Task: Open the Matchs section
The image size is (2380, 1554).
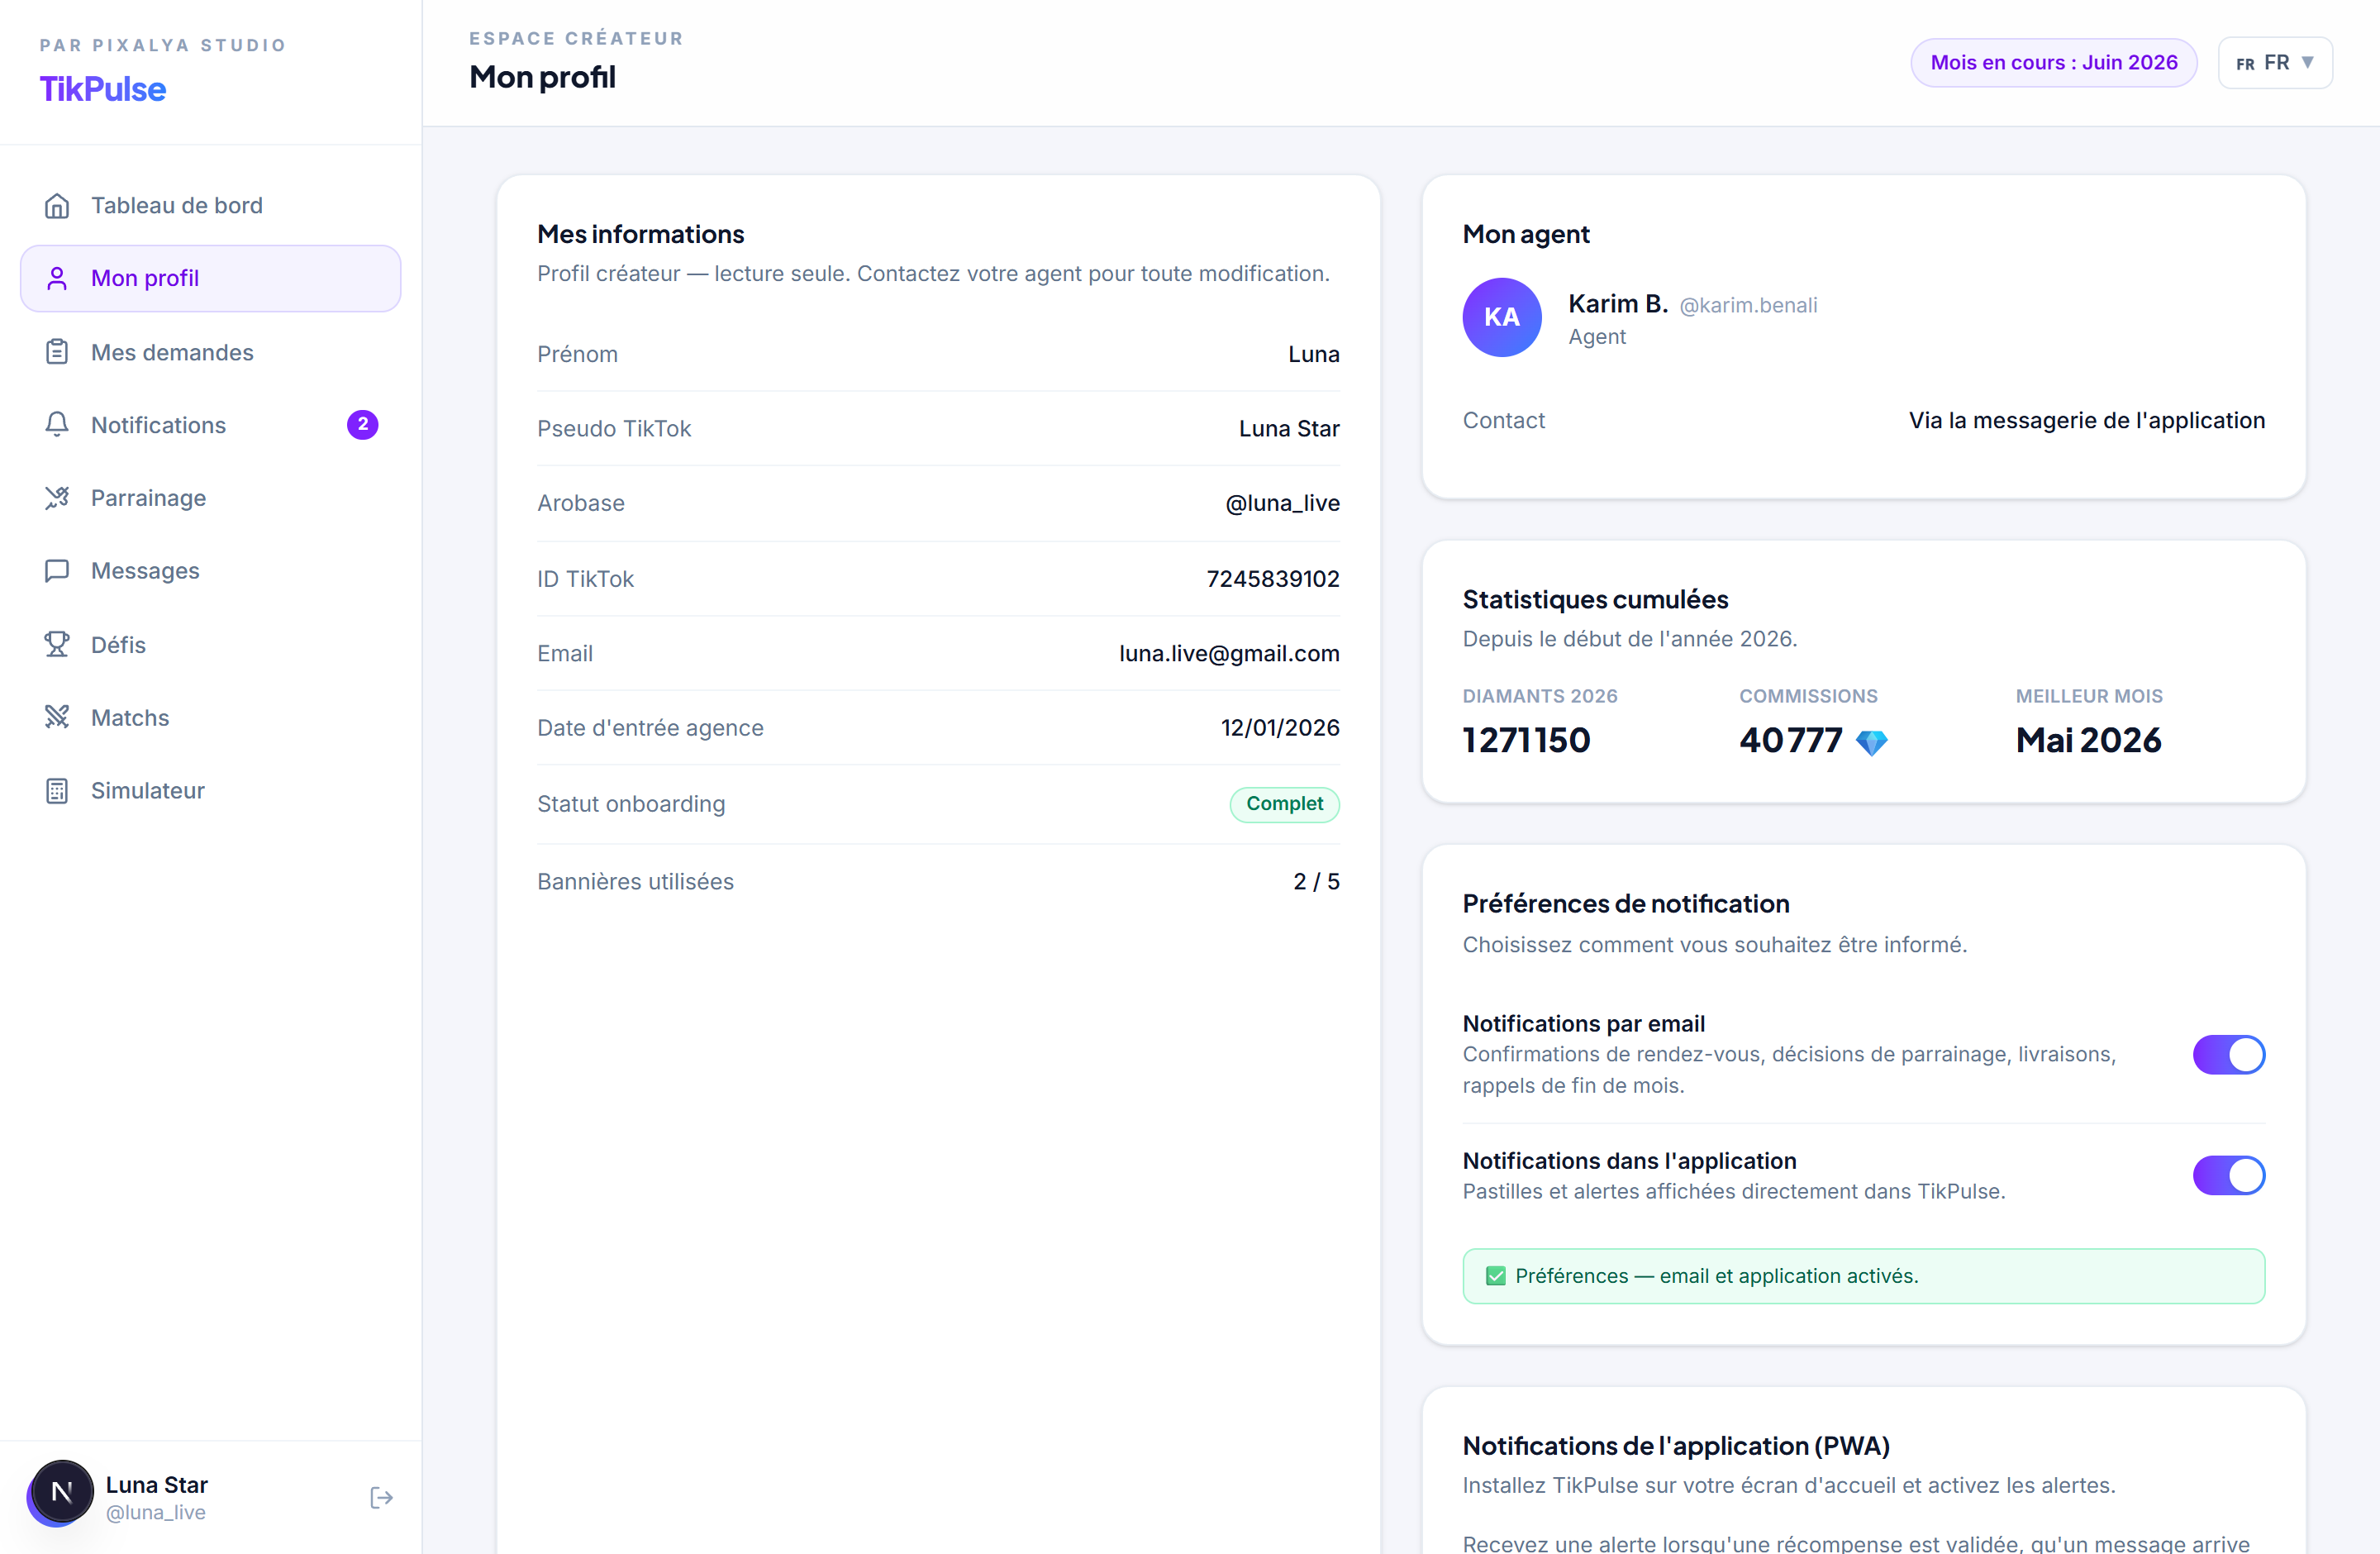Action: coord(210,717)
